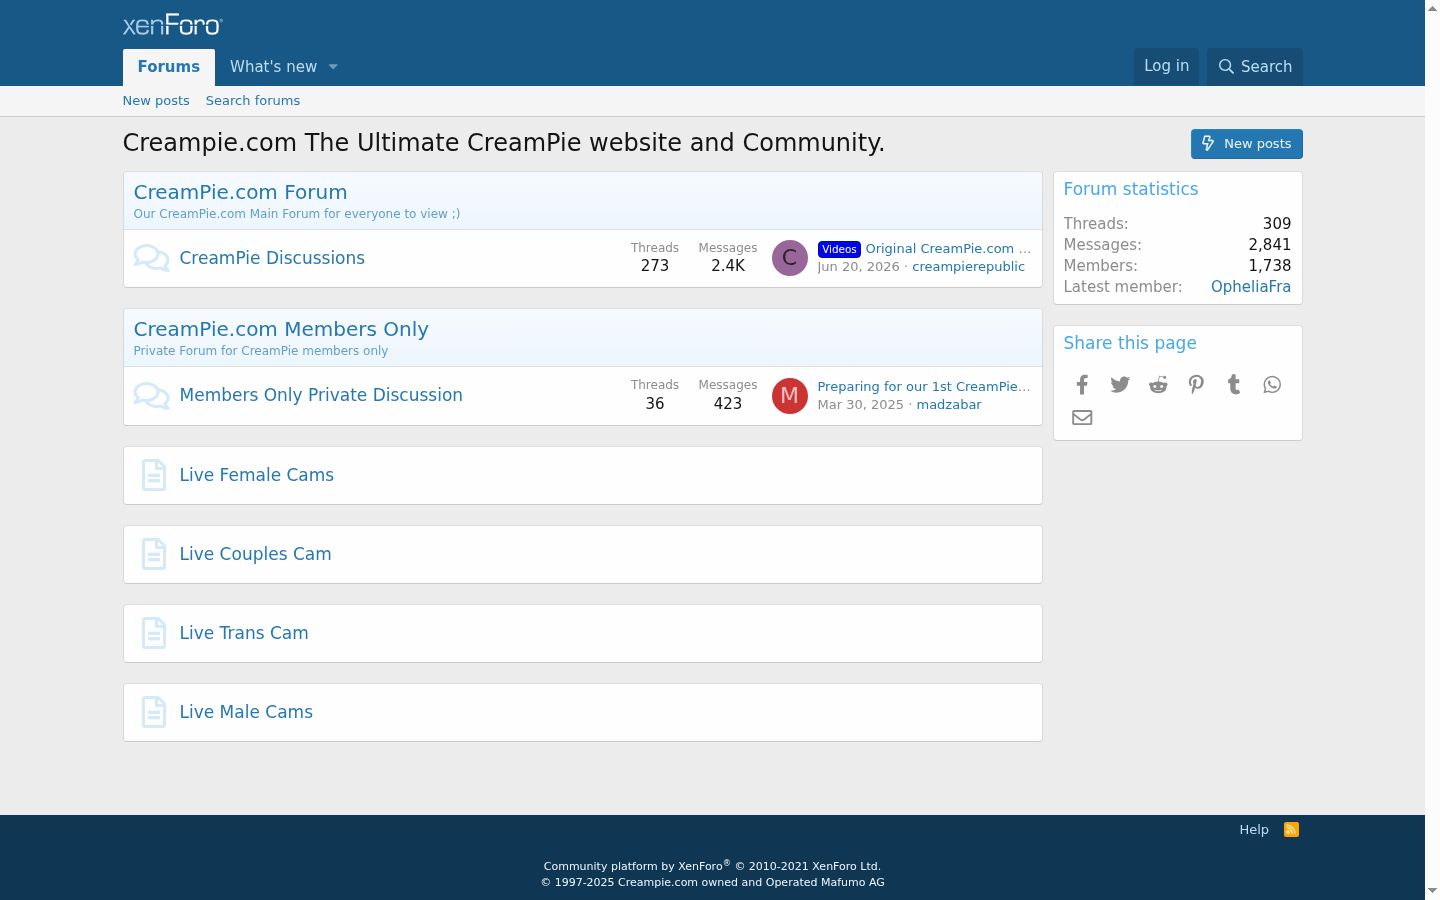Click the 423 messages count
The height and width of the screenshot is (900, 1440).
click(728, 404)
